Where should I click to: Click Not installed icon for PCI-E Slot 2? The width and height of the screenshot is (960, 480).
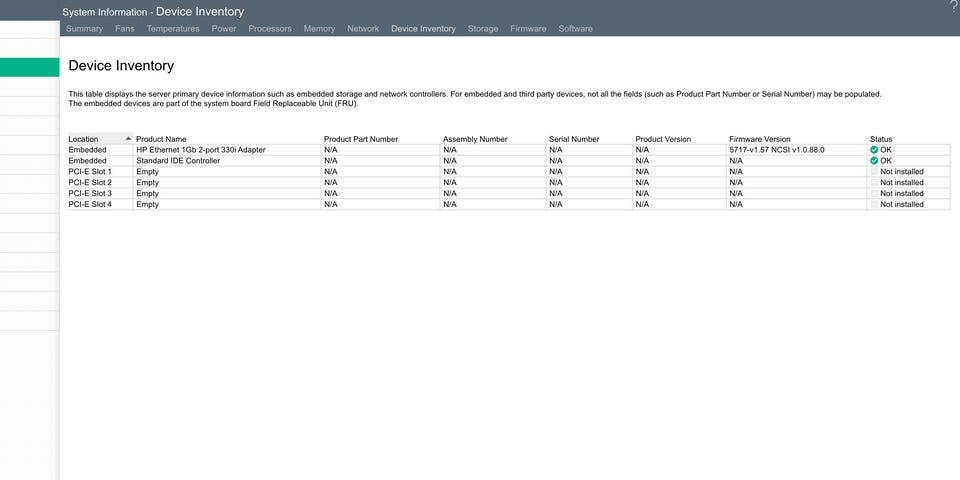(x=874, y=183)
